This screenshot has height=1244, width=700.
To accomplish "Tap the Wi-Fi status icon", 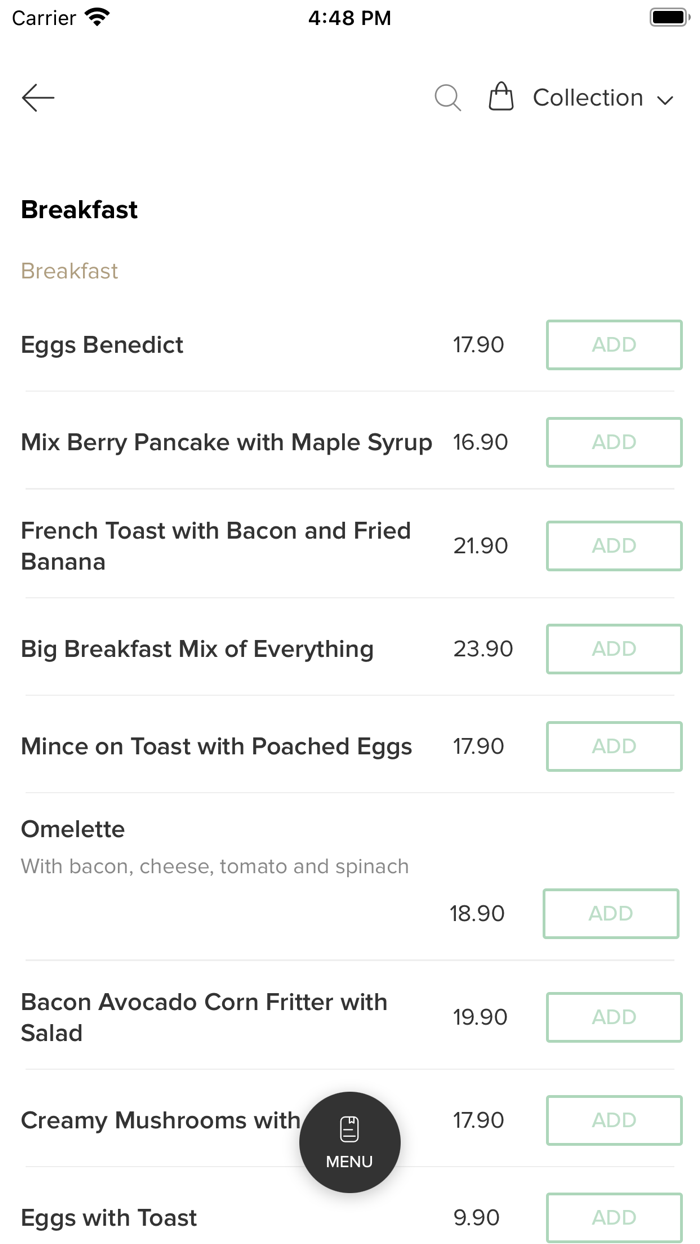I will tap(97, 18).
